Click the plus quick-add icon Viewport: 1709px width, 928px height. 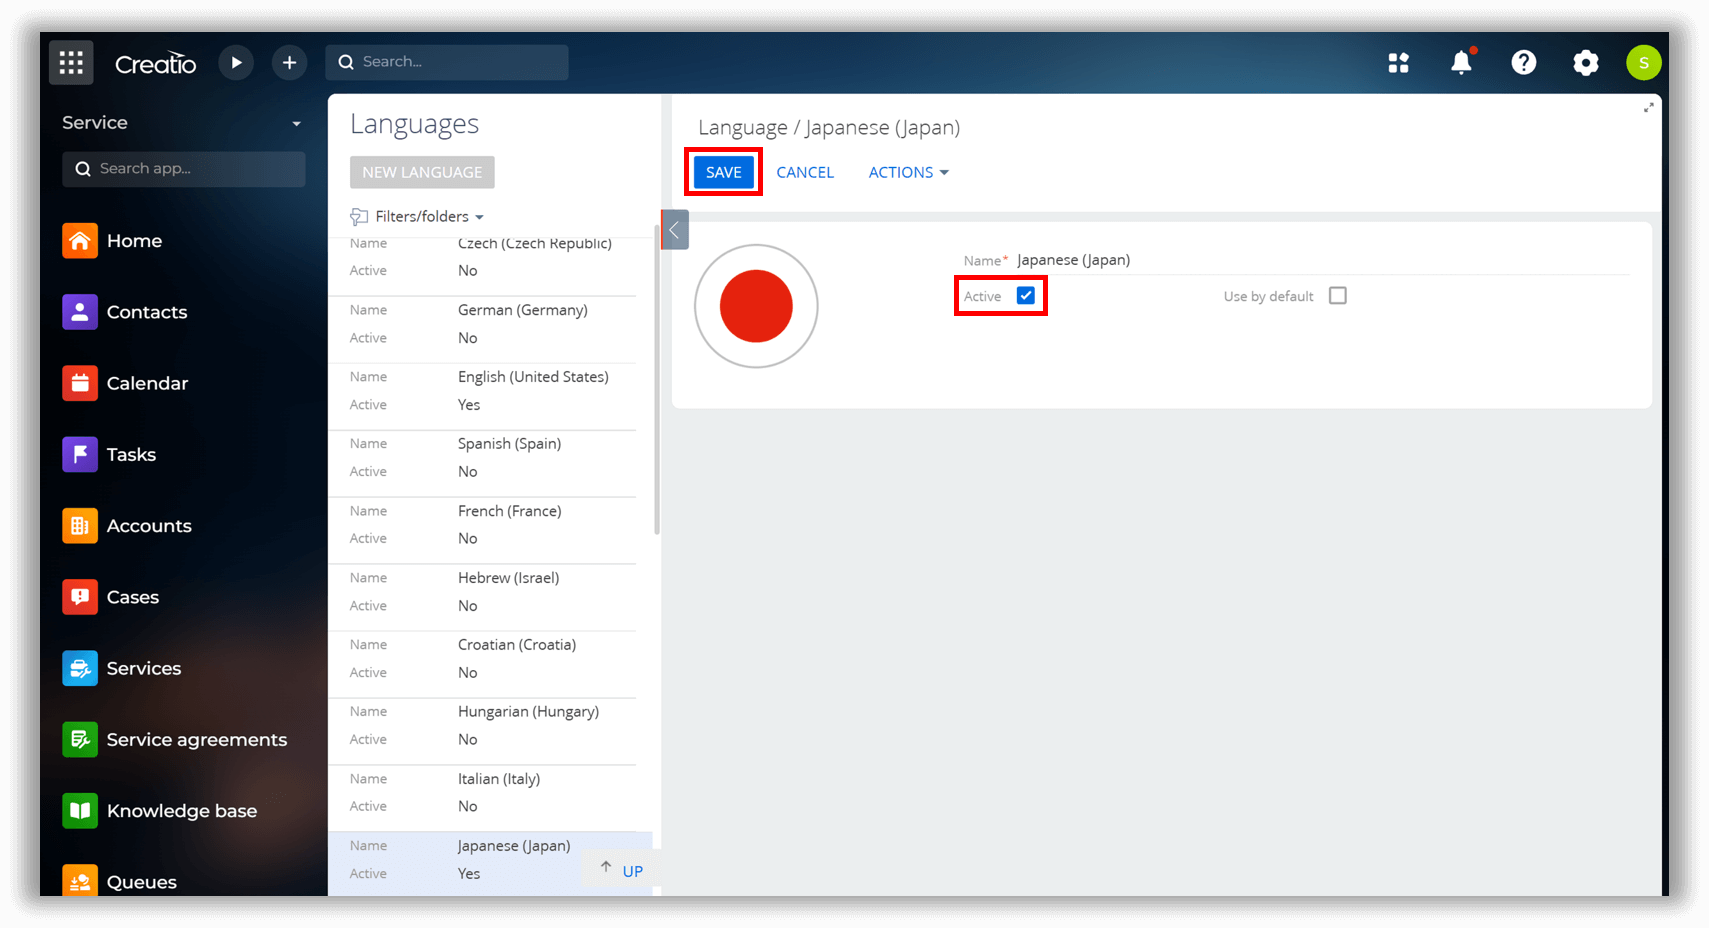tap(289, 62)
